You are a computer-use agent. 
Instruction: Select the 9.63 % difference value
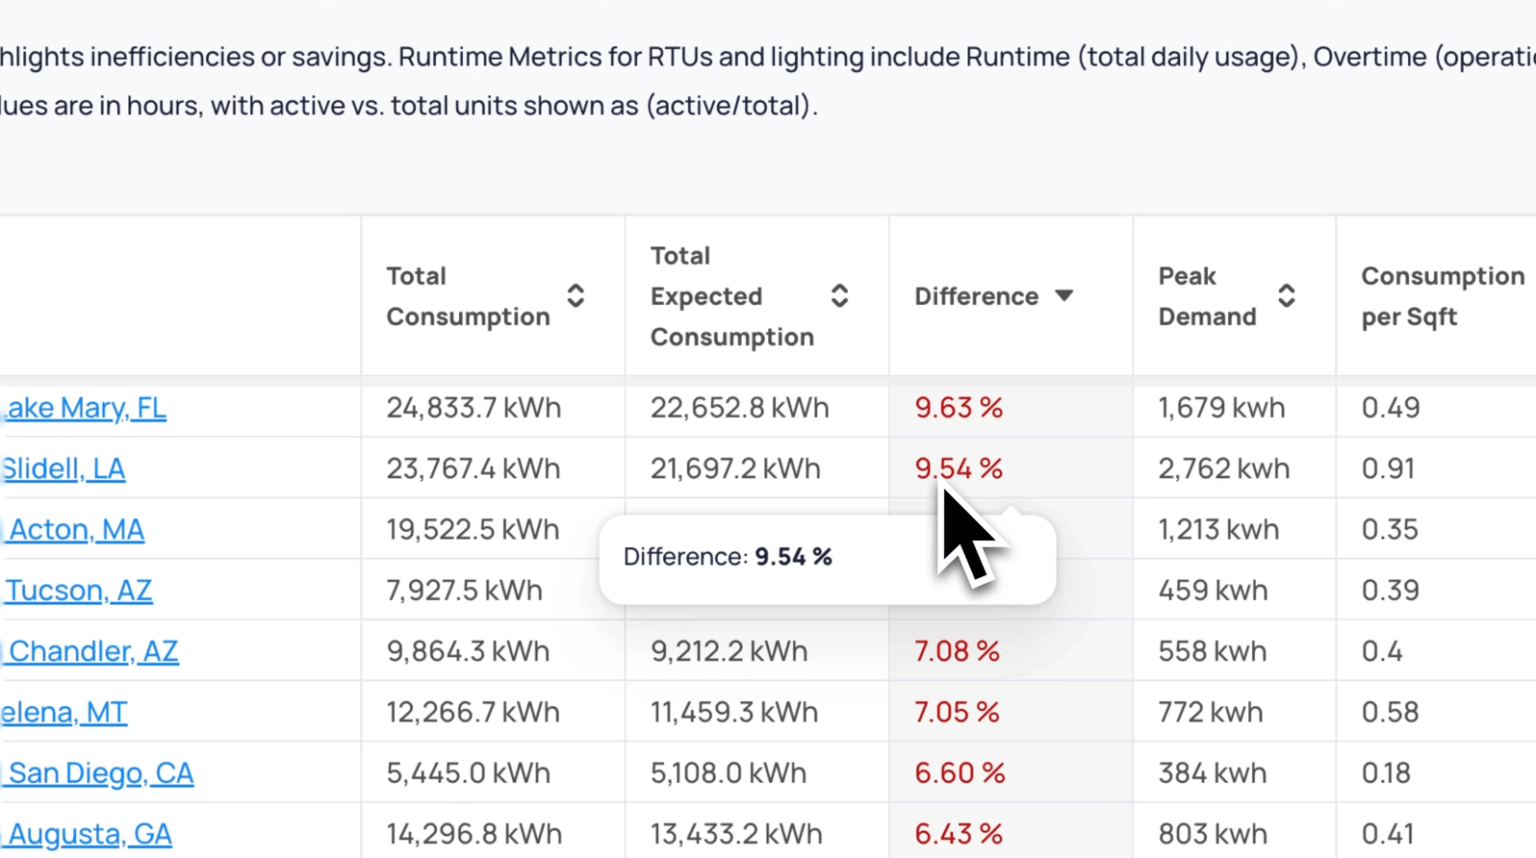[958, 408]
